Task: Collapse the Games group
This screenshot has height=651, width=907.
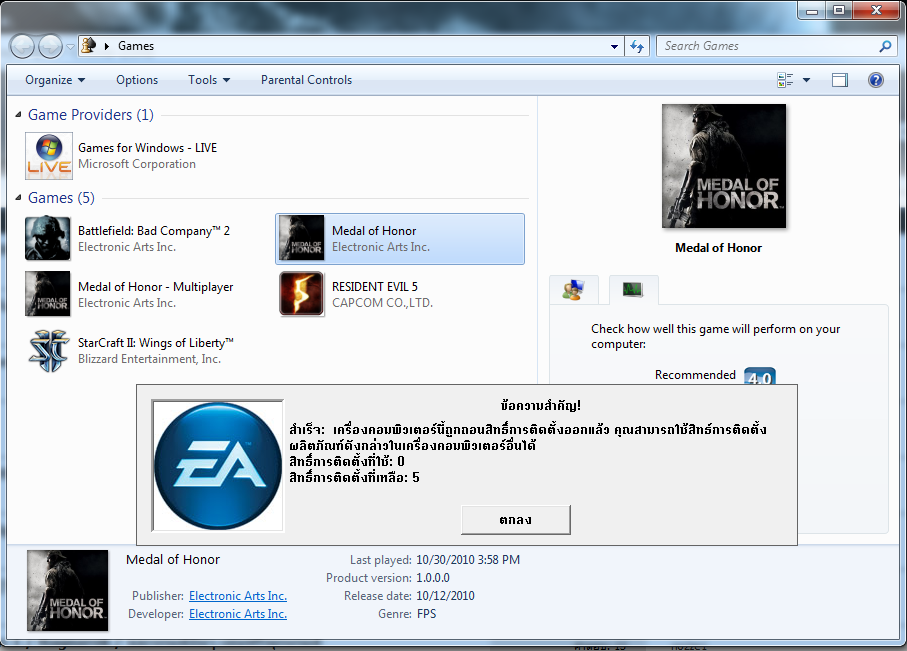Action: point(20,198)
